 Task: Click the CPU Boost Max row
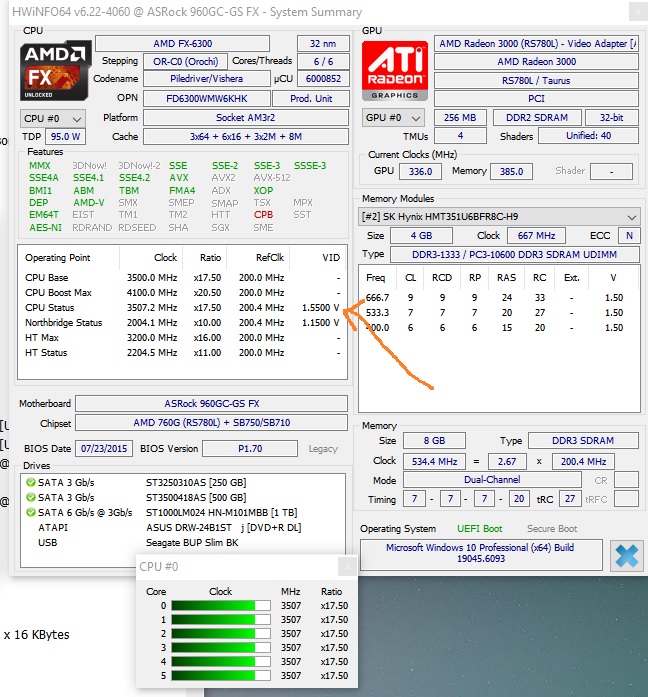(182, 292)
